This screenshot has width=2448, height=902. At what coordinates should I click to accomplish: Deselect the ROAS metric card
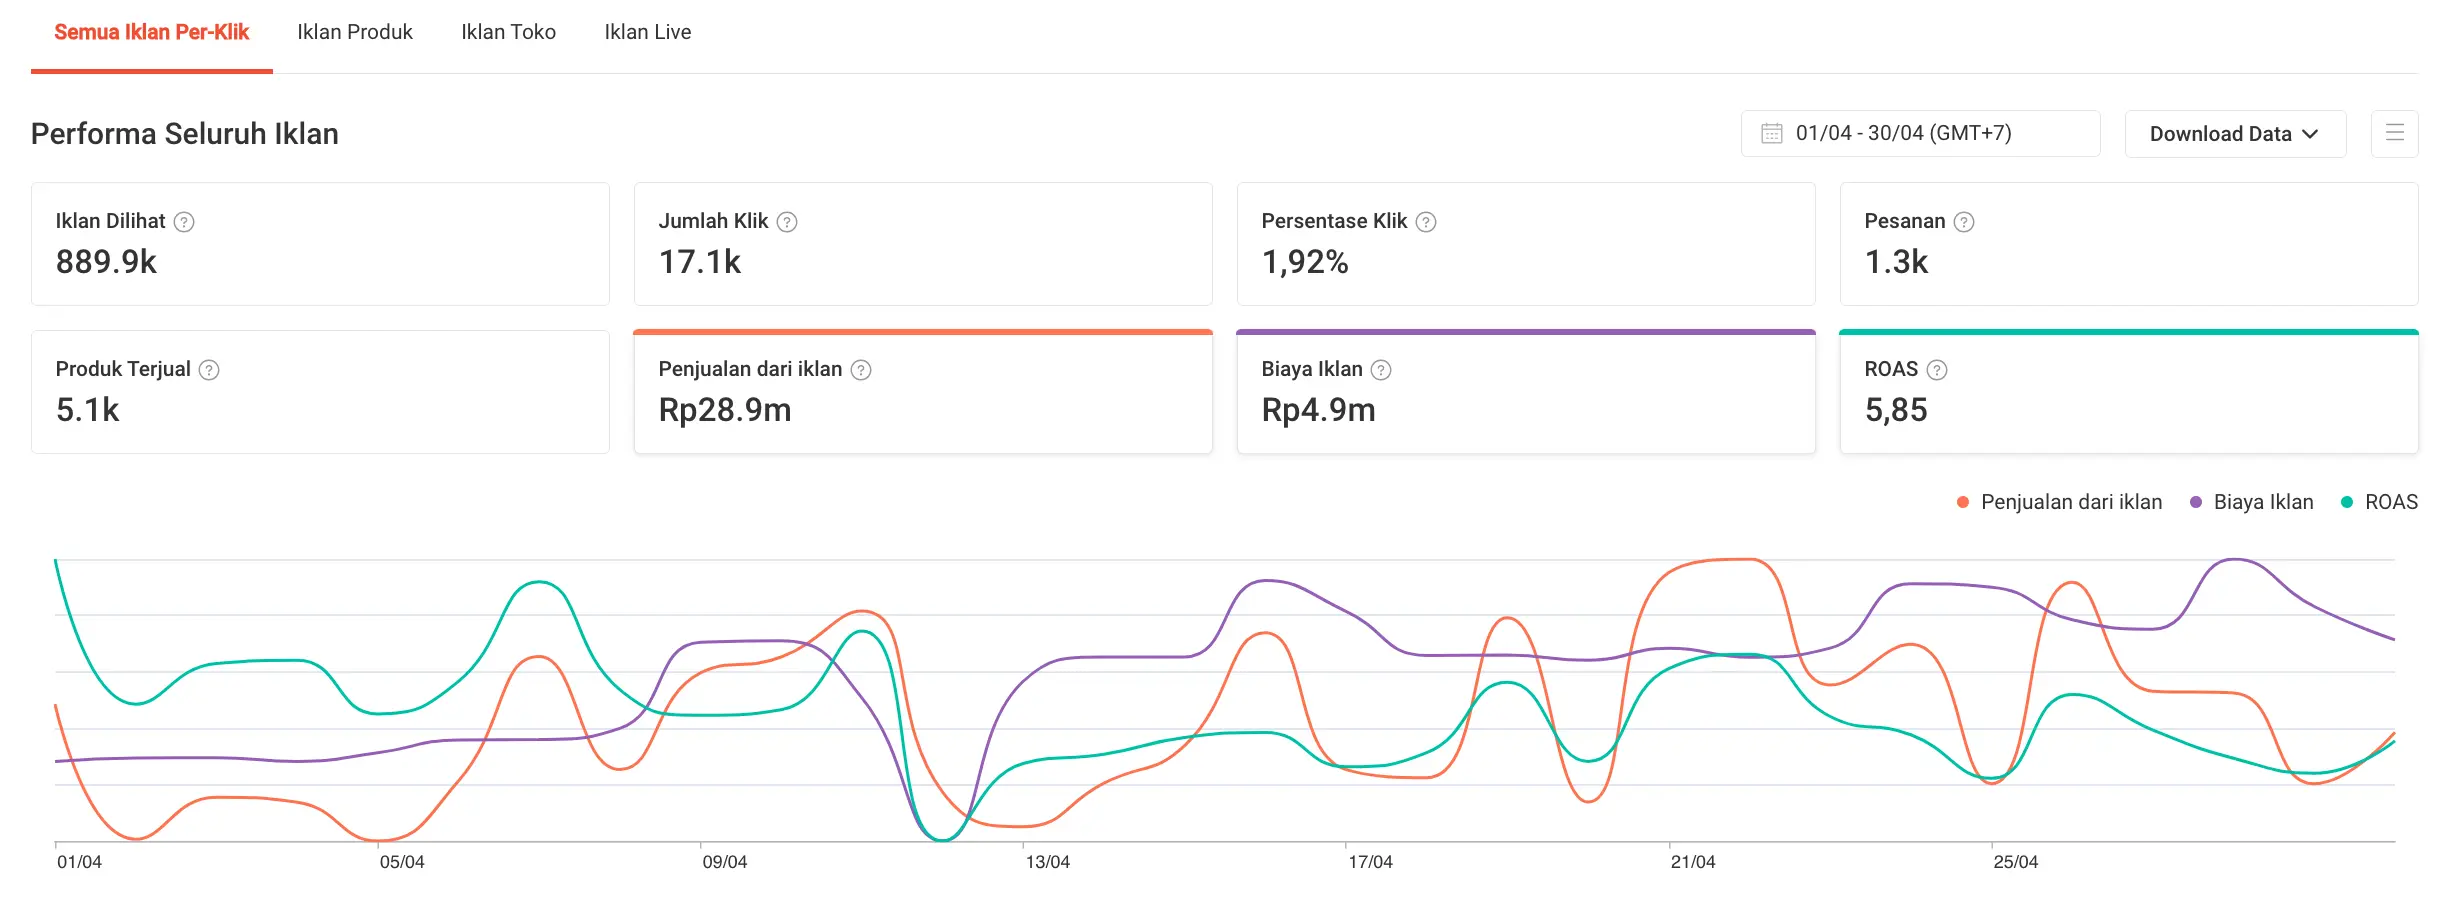[2128, 392]
